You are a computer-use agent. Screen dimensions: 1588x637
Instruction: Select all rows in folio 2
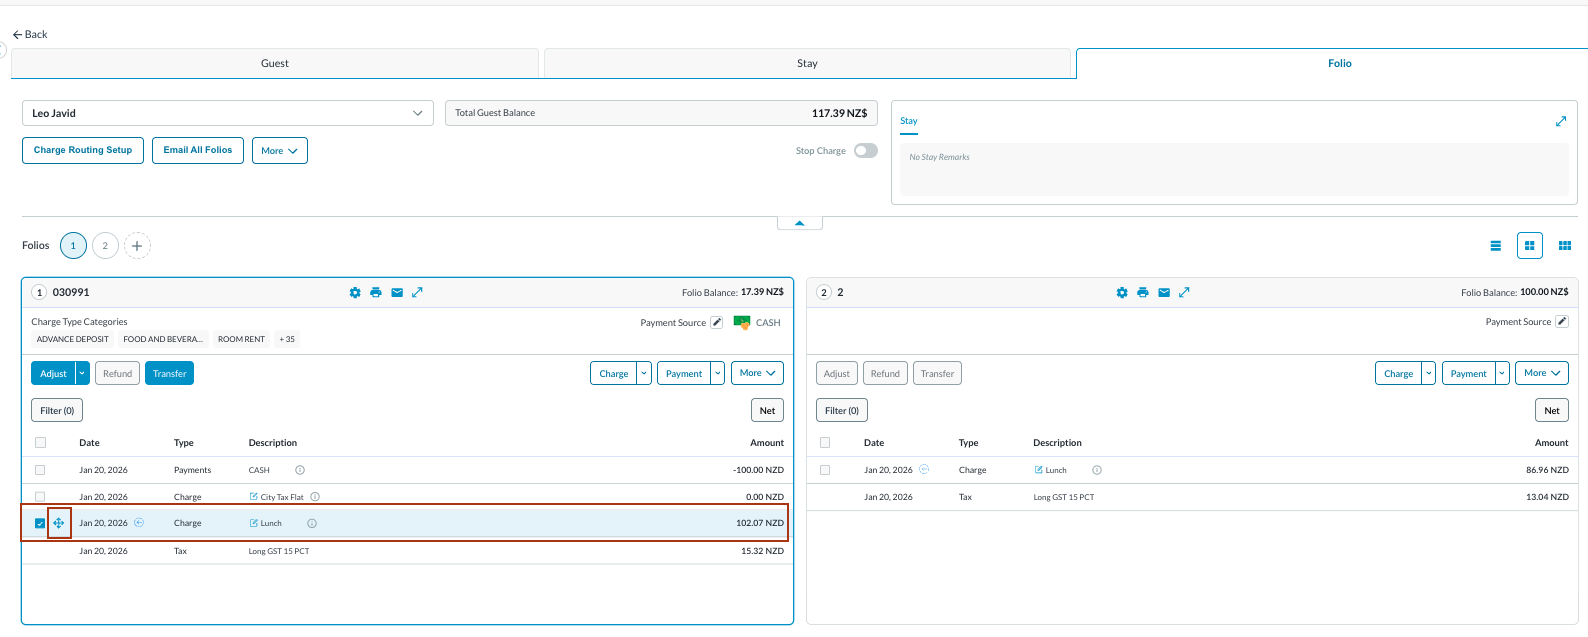(x=825, y=443)
